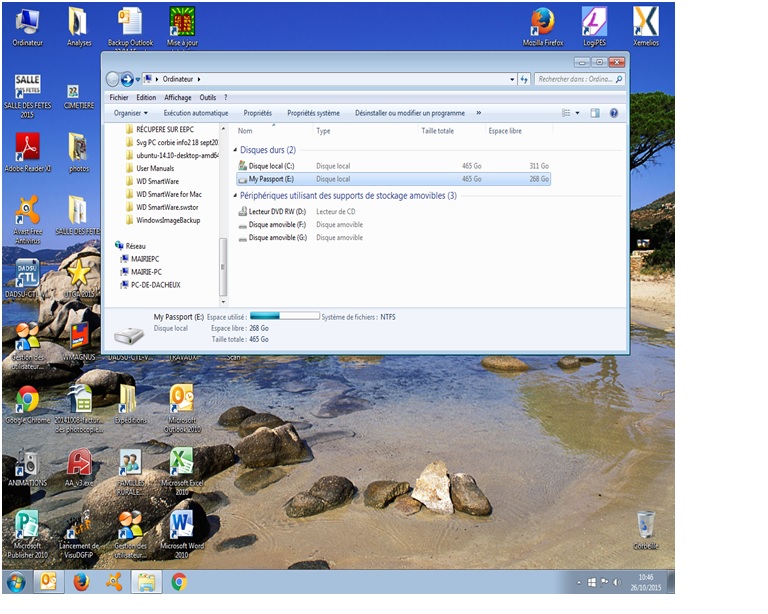Screen dimensions: 768x614
Task: Click the explorer help question mark icon
Action: (614, 113)
